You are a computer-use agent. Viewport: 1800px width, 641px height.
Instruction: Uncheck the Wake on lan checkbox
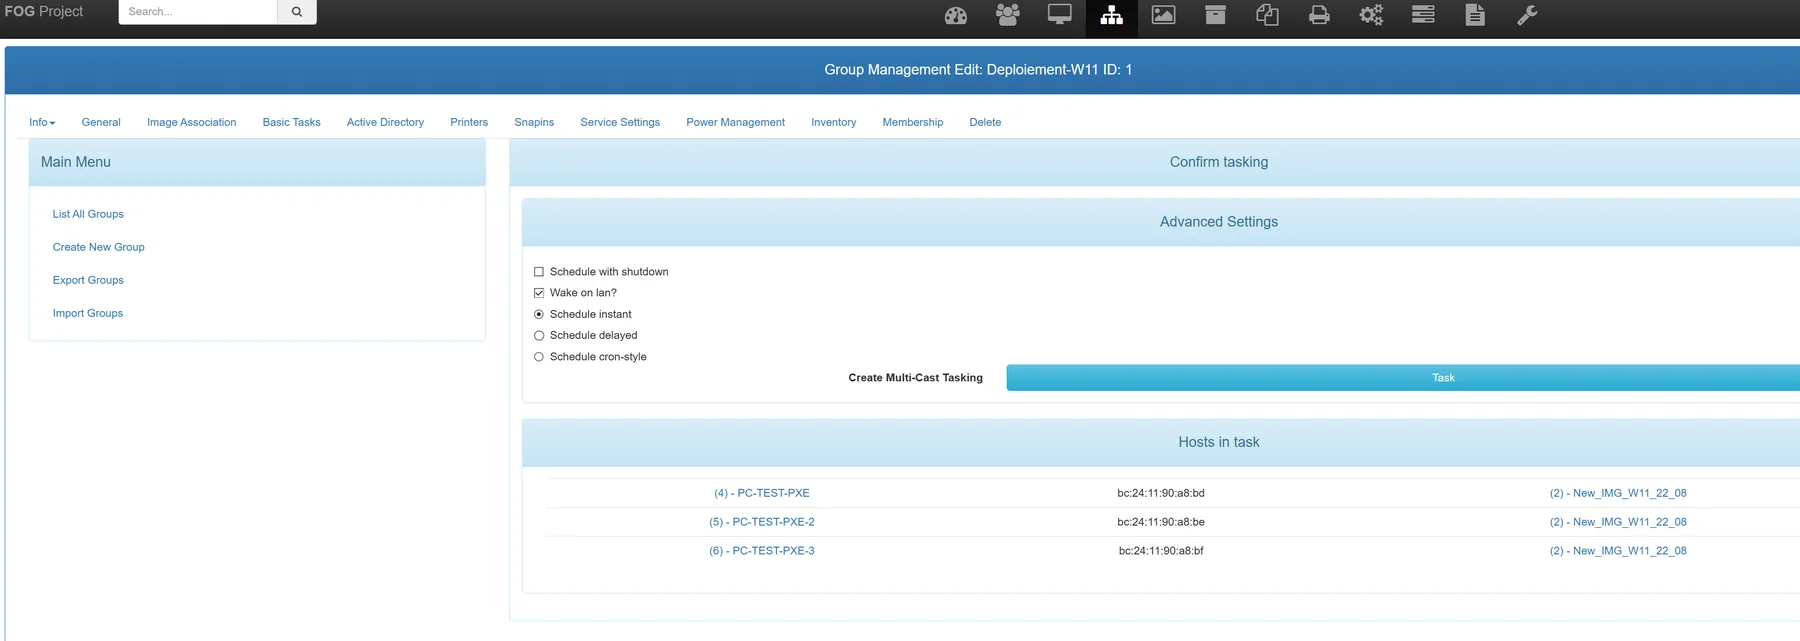click(539, 293)
